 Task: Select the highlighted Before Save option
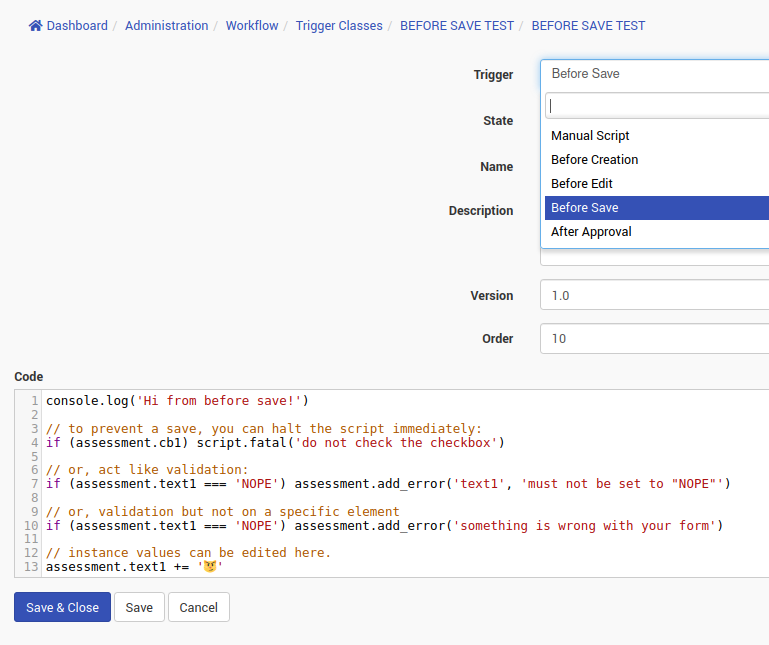pyautogui.click(x=657, y=207)
